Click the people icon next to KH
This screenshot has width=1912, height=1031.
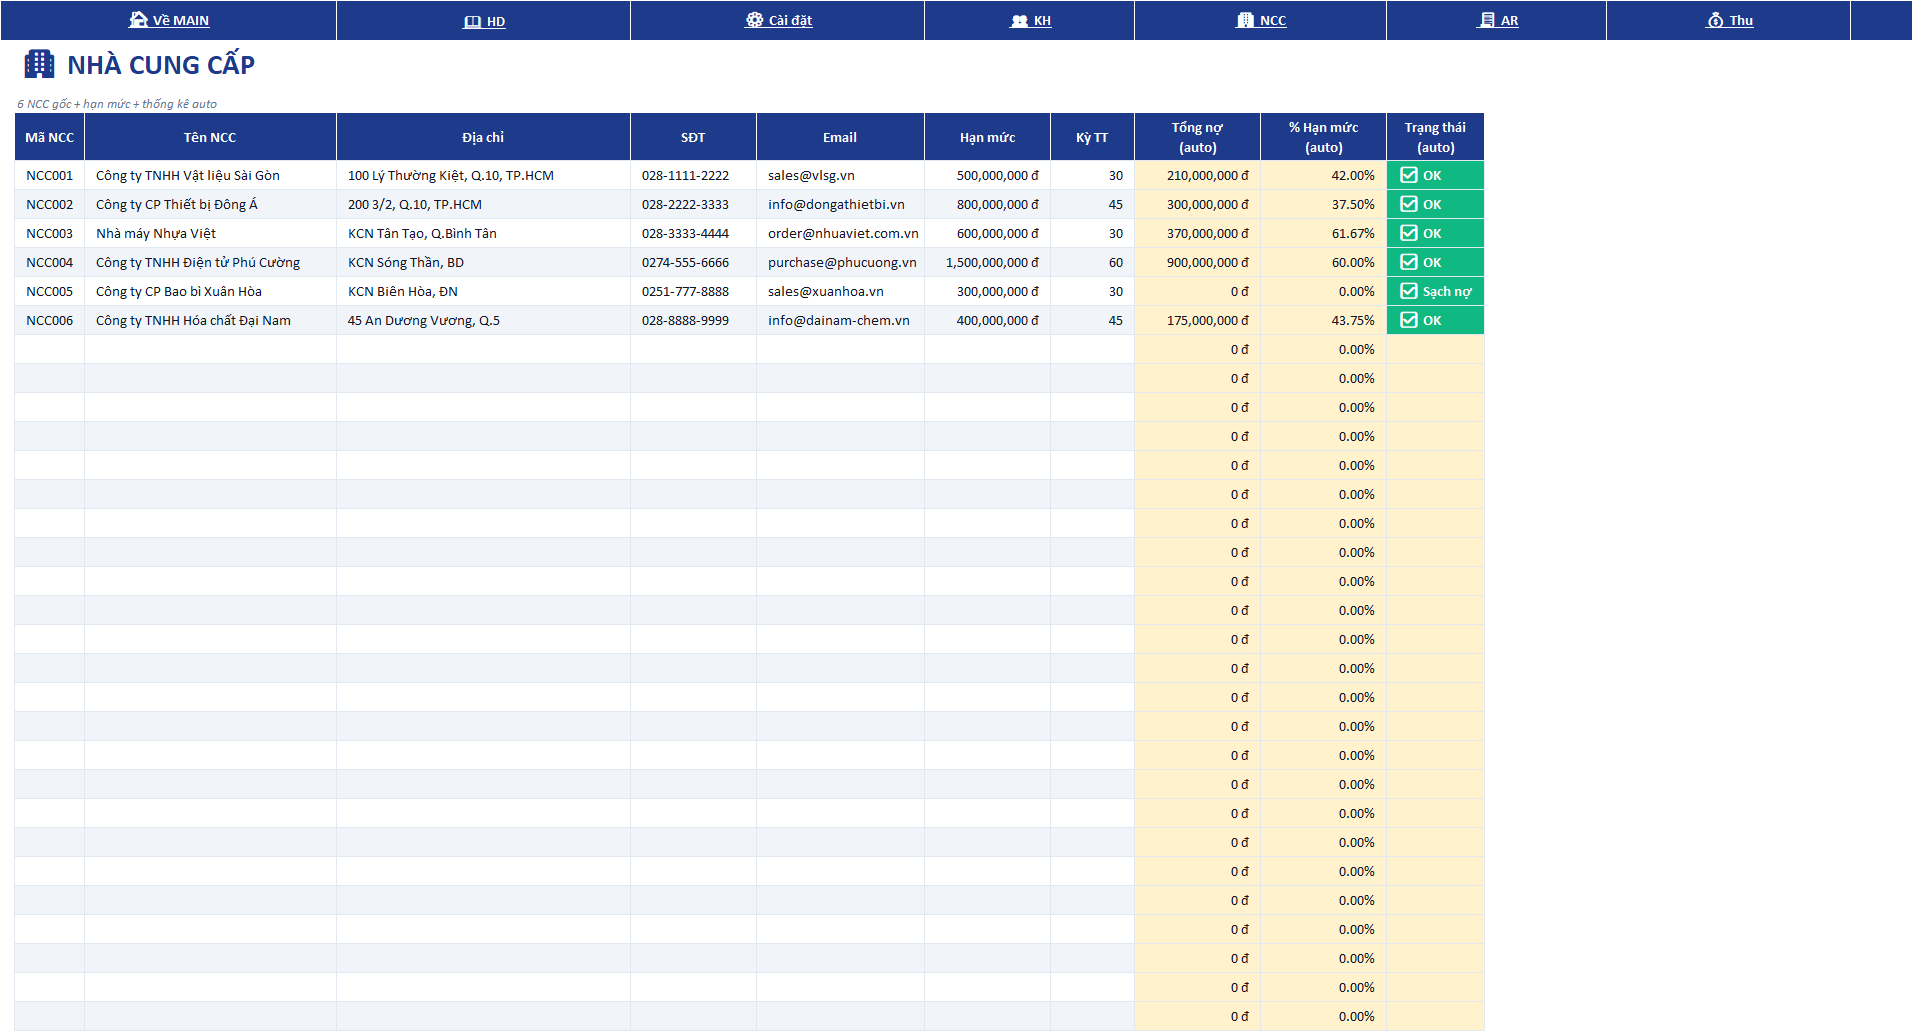1020,21
